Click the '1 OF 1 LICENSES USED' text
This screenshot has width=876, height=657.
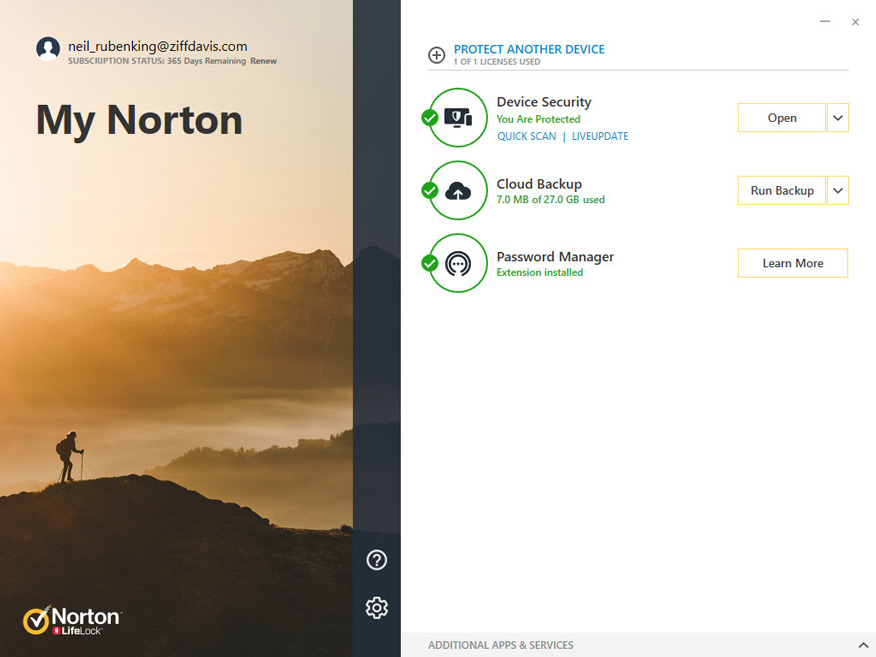coord(497,62)
